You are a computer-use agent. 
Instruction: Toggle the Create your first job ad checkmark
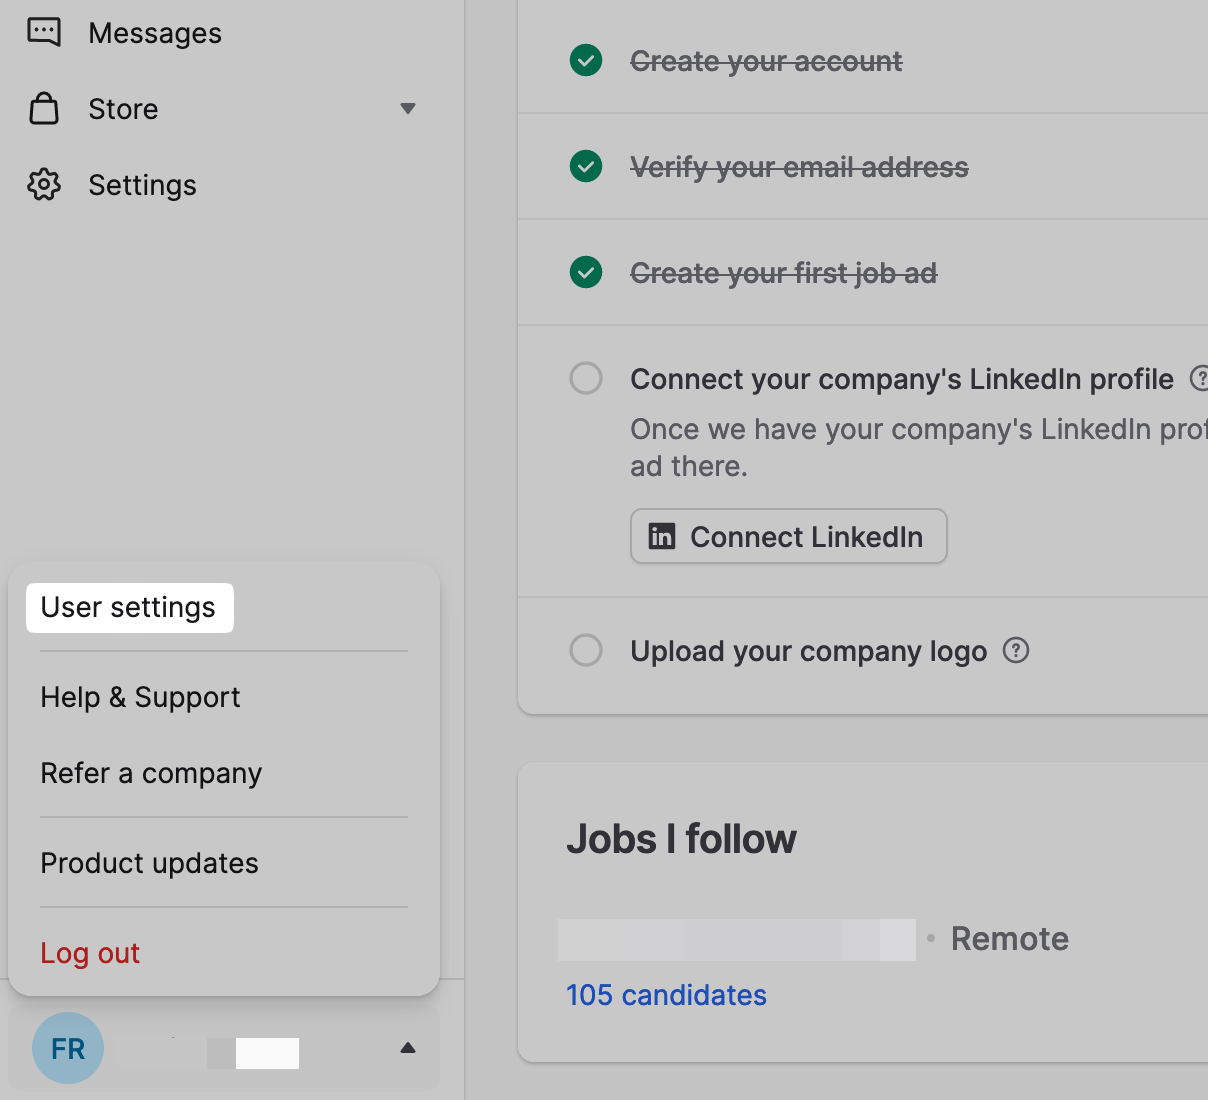tap(586, 273)
